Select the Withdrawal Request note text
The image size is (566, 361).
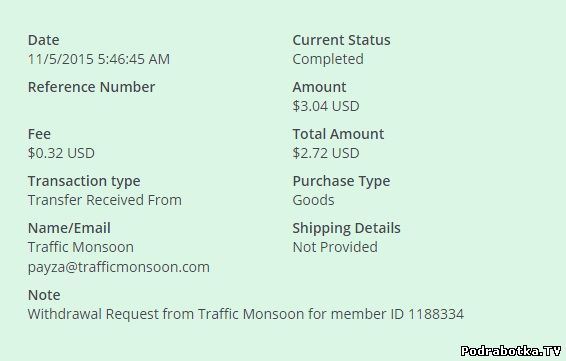tap(246, 314)
